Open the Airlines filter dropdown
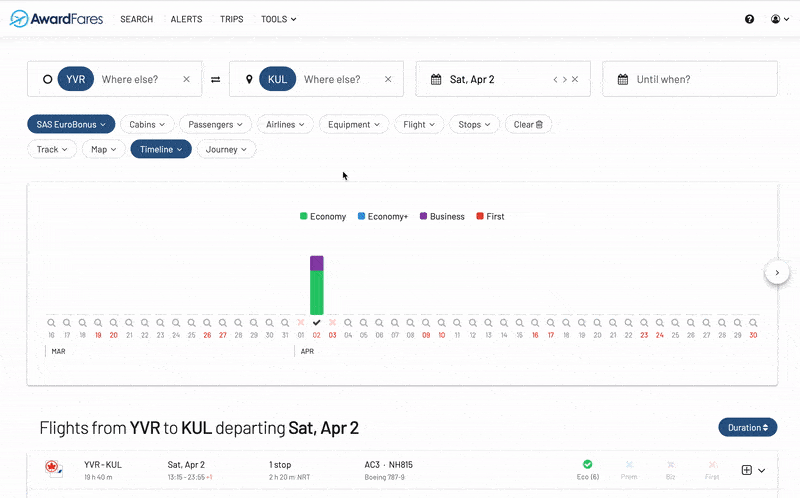This screenshot has height=498, width=800. (x=285, y=124)
